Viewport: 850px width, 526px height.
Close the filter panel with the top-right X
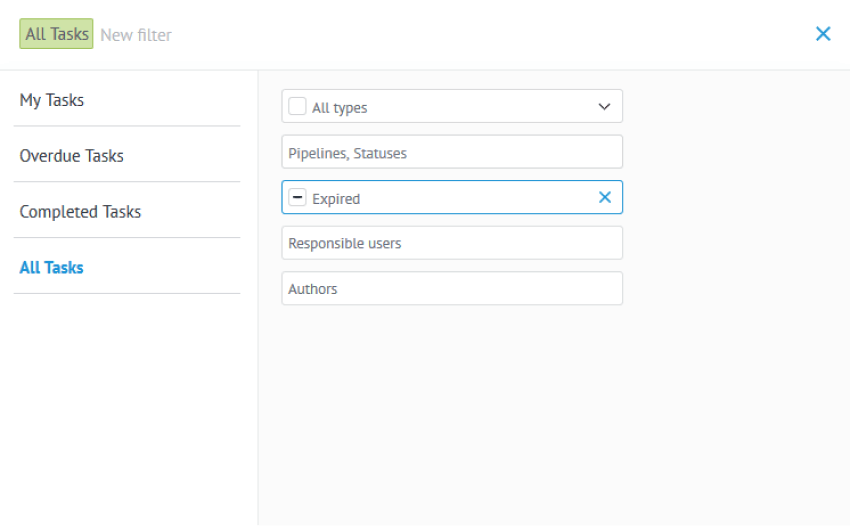click(822, 34)
